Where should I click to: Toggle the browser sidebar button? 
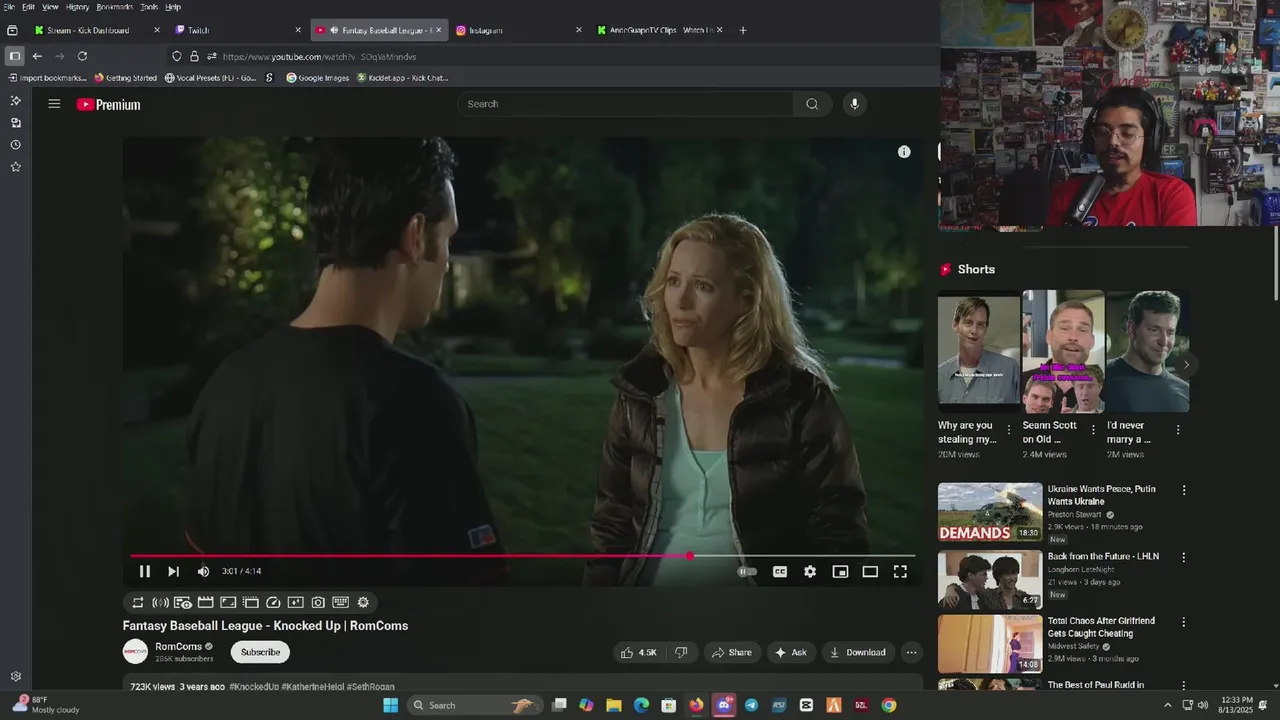14,56
